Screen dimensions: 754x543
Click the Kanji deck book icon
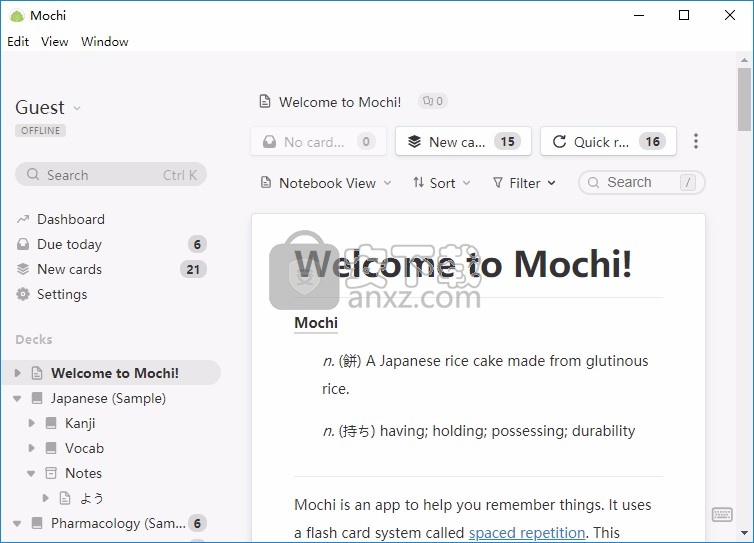pyautogui.click(x=50, y=423)
